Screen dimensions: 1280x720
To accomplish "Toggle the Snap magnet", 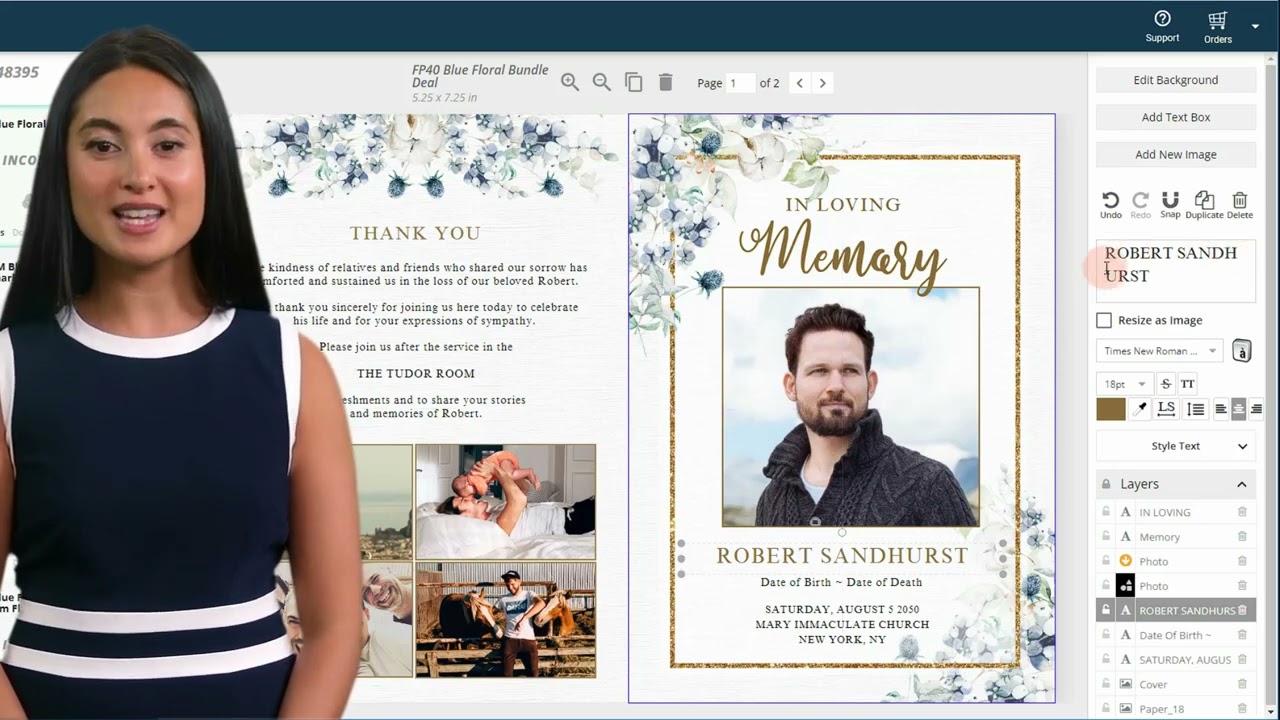I will click(x=1170, y=204).
